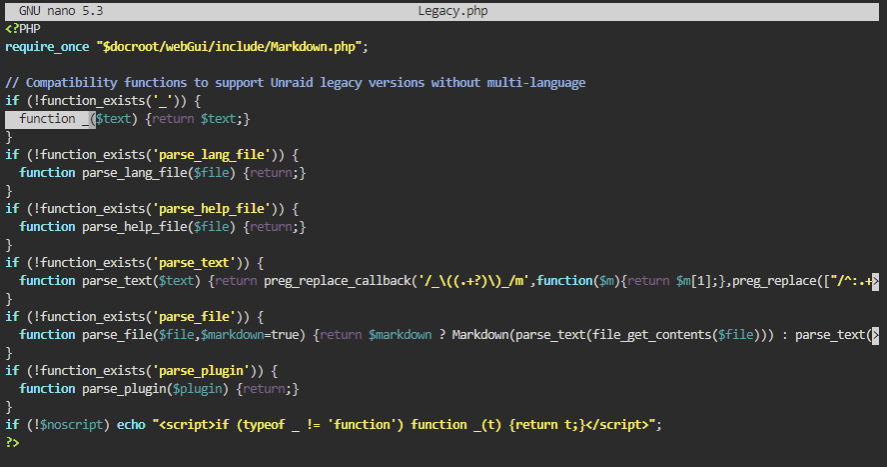The image size is (887, 467).
Task: Click the line overflow marker on parse_file line
Action: click(876, 335)
